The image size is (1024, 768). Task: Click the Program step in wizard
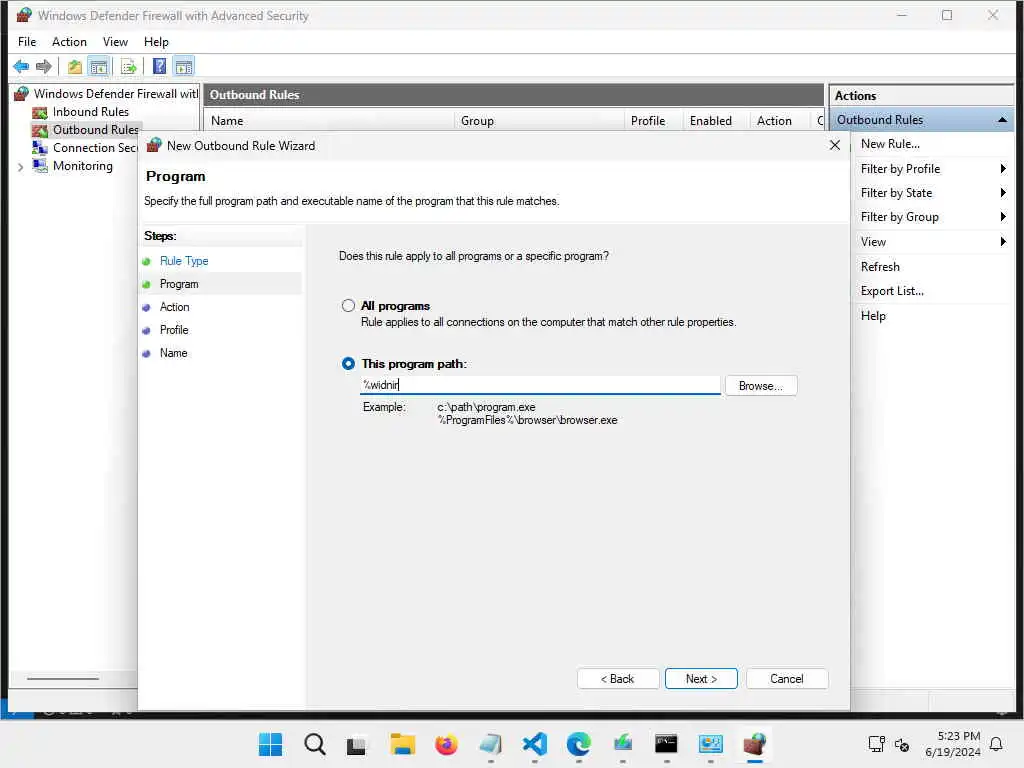point(179,284)
